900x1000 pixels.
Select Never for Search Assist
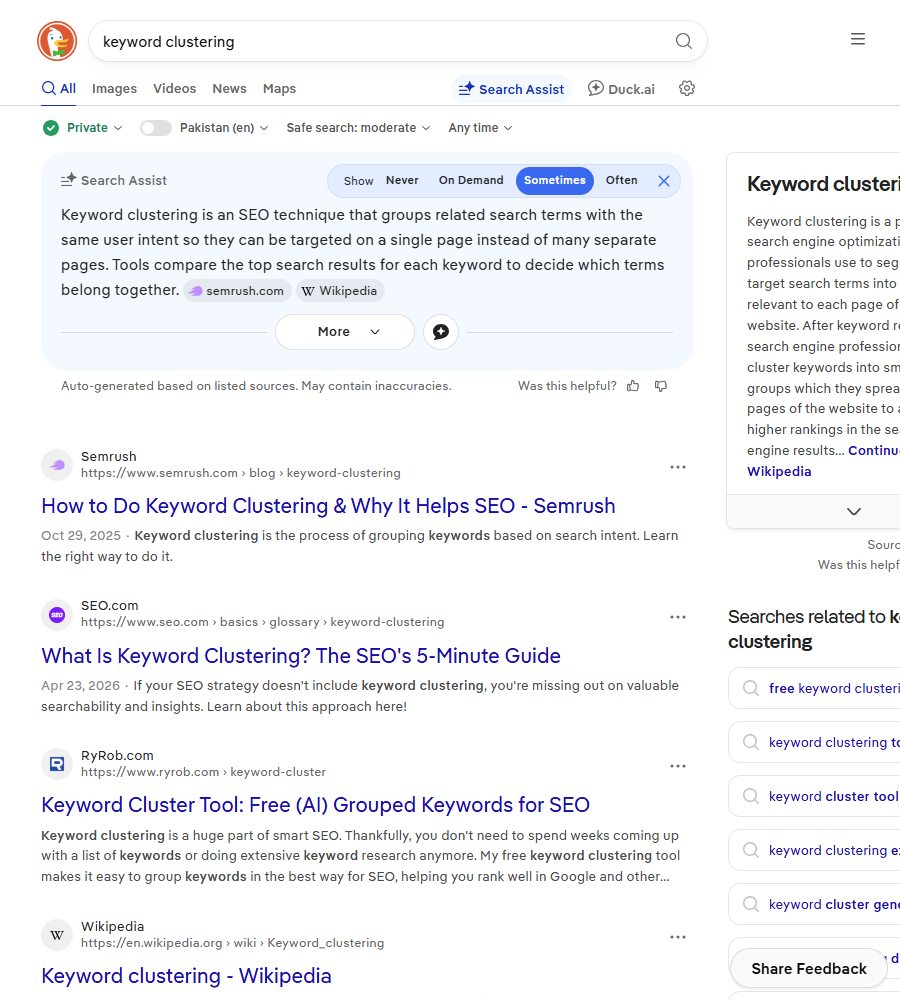[402, 180]
